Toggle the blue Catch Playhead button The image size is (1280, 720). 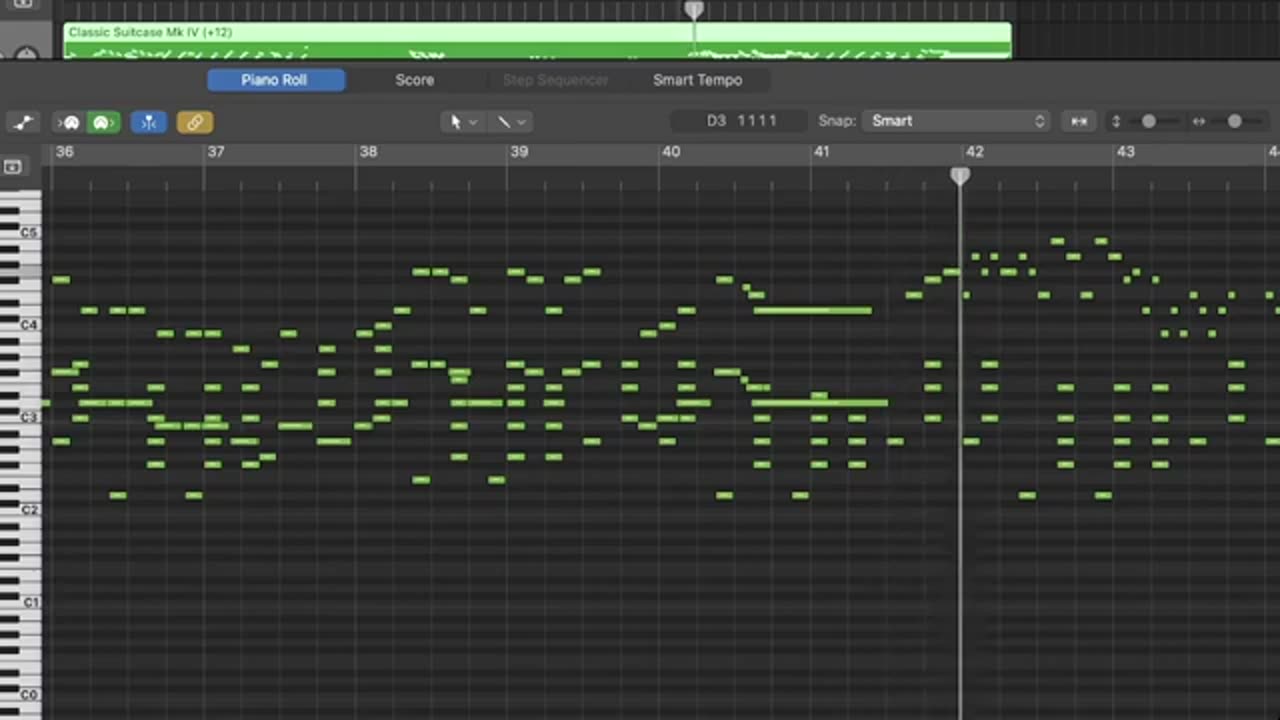click(x=148, y=122)
